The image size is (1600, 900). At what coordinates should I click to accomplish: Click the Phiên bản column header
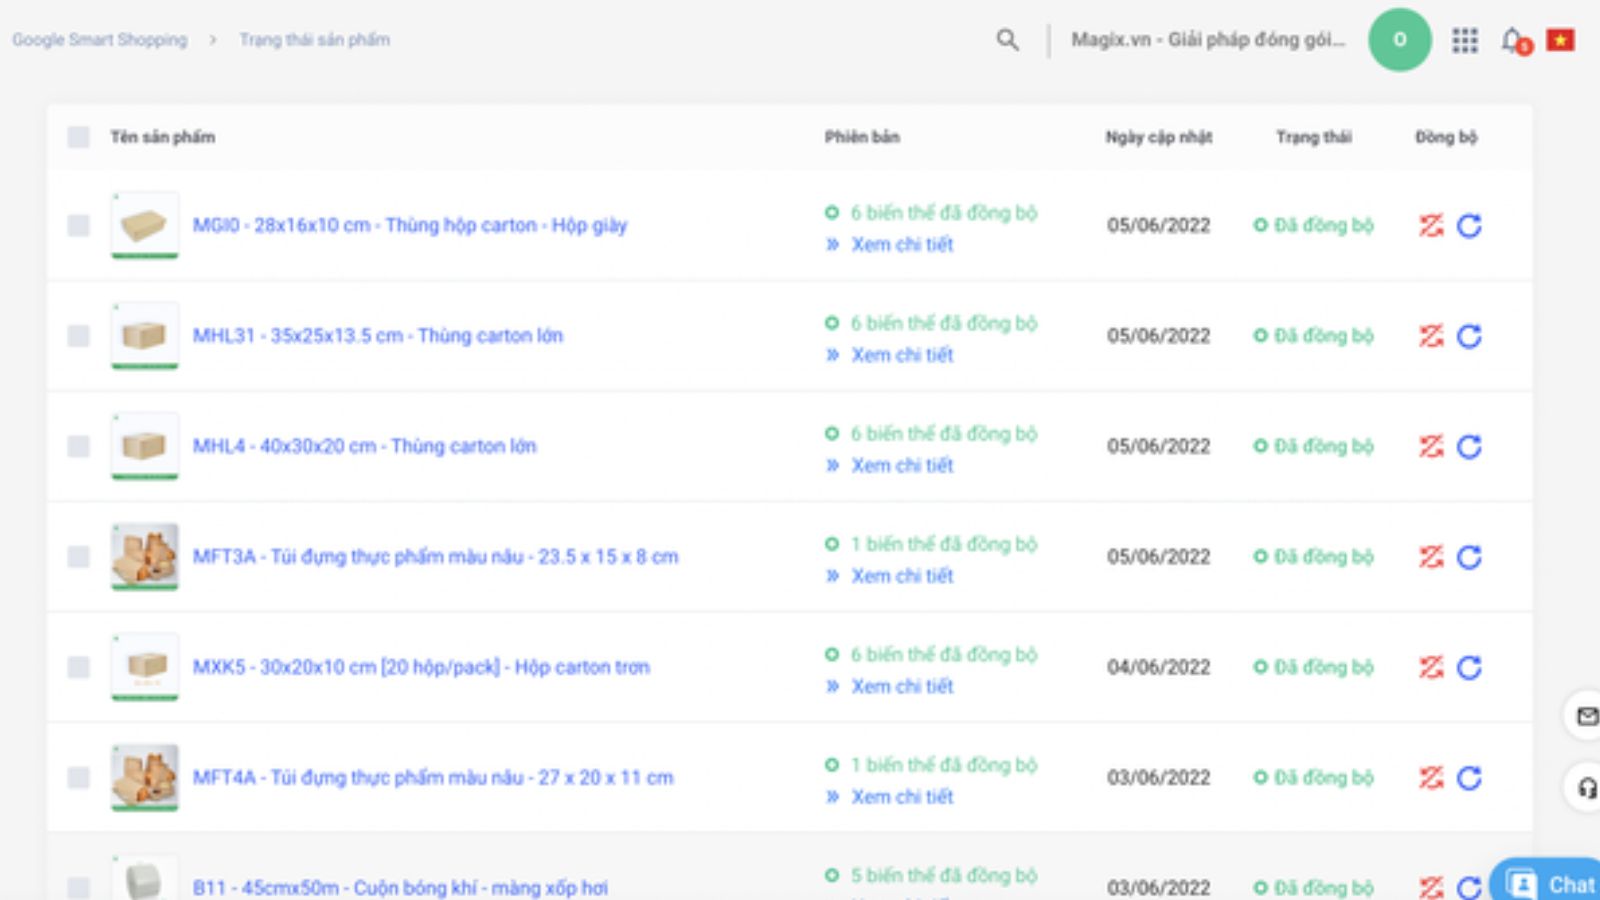coord(862,137)
